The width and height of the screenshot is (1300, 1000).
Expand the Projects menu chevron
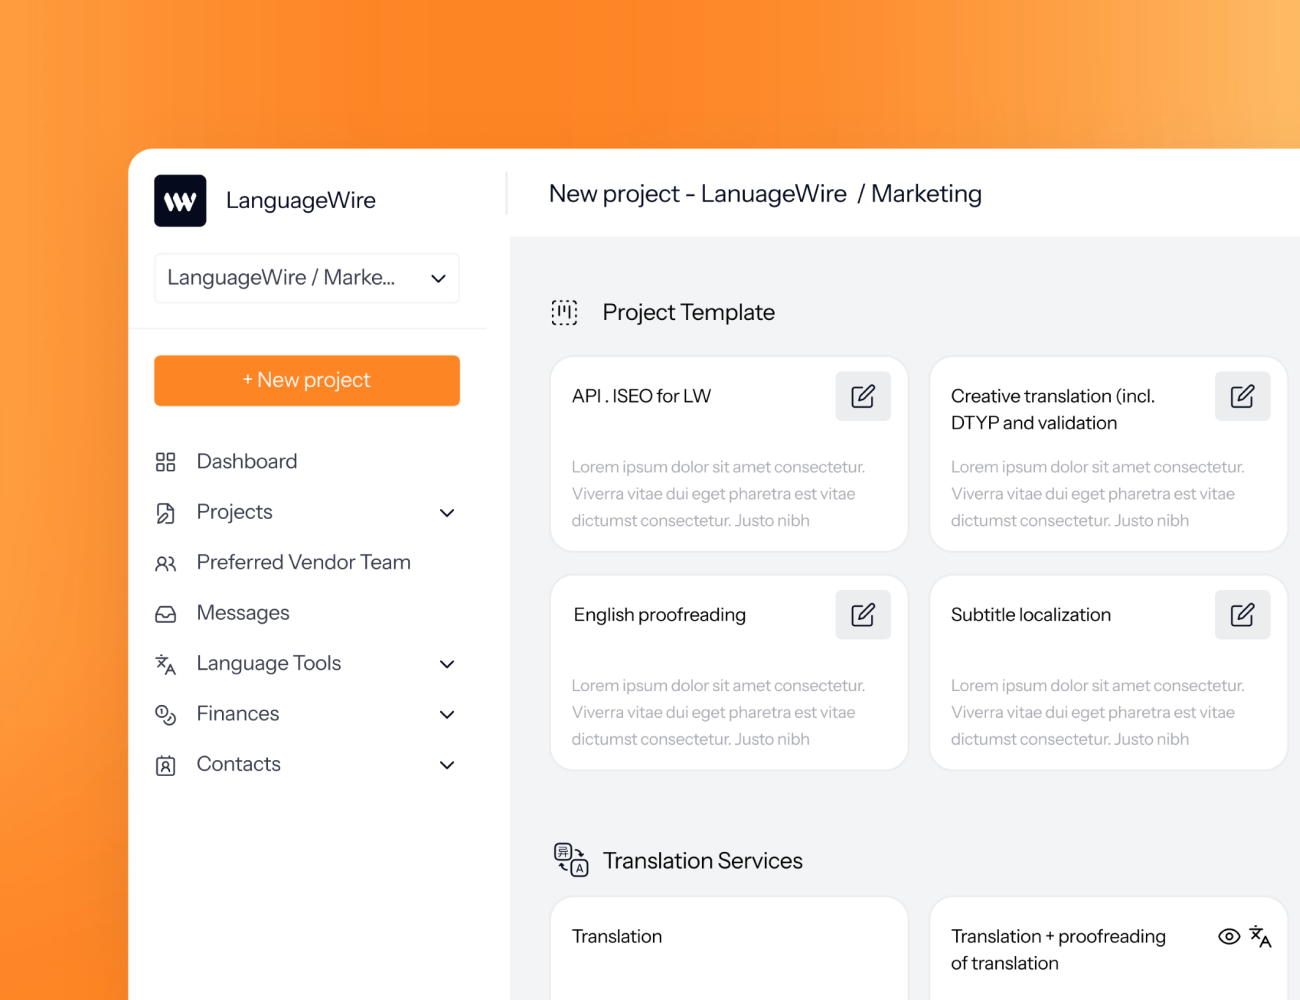pos(447,512)
